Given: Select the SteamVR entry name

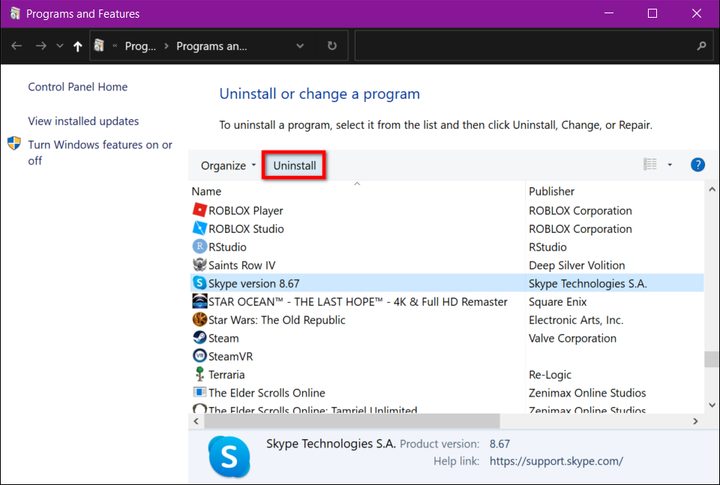Looking at the screenshot, I should tap(231, 356).
